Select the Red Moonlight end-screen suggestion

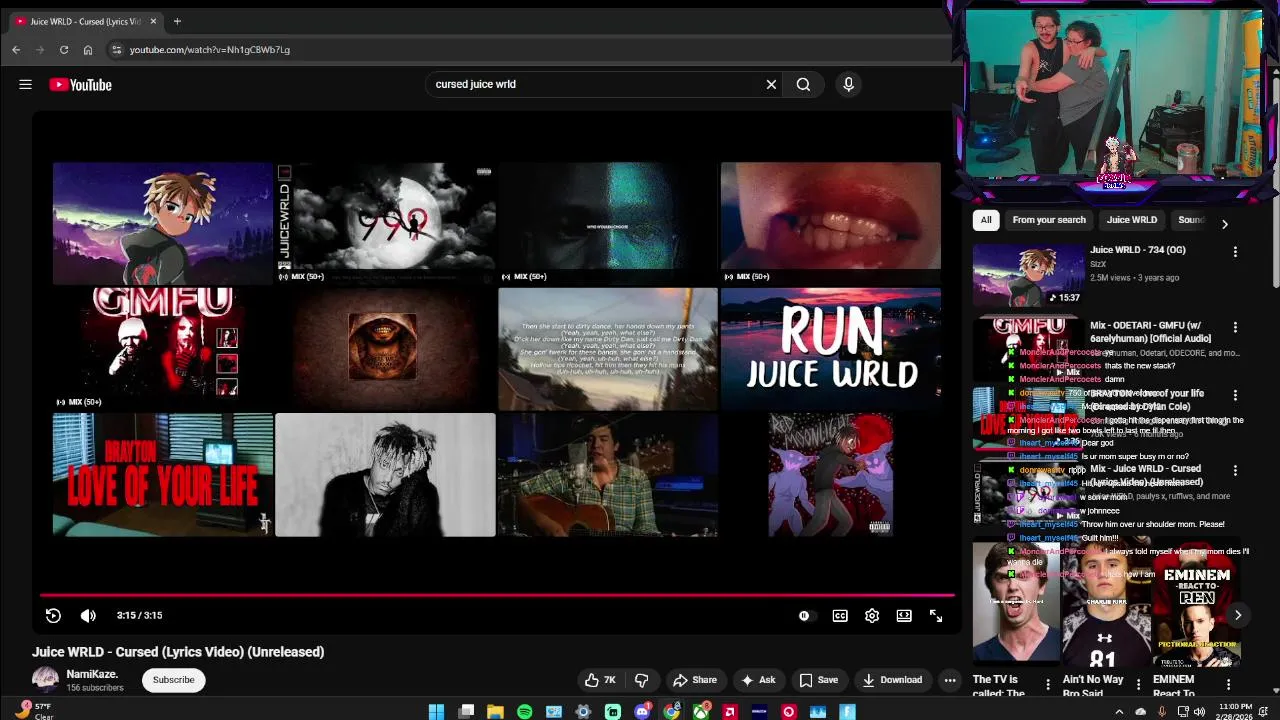(830, 475)
